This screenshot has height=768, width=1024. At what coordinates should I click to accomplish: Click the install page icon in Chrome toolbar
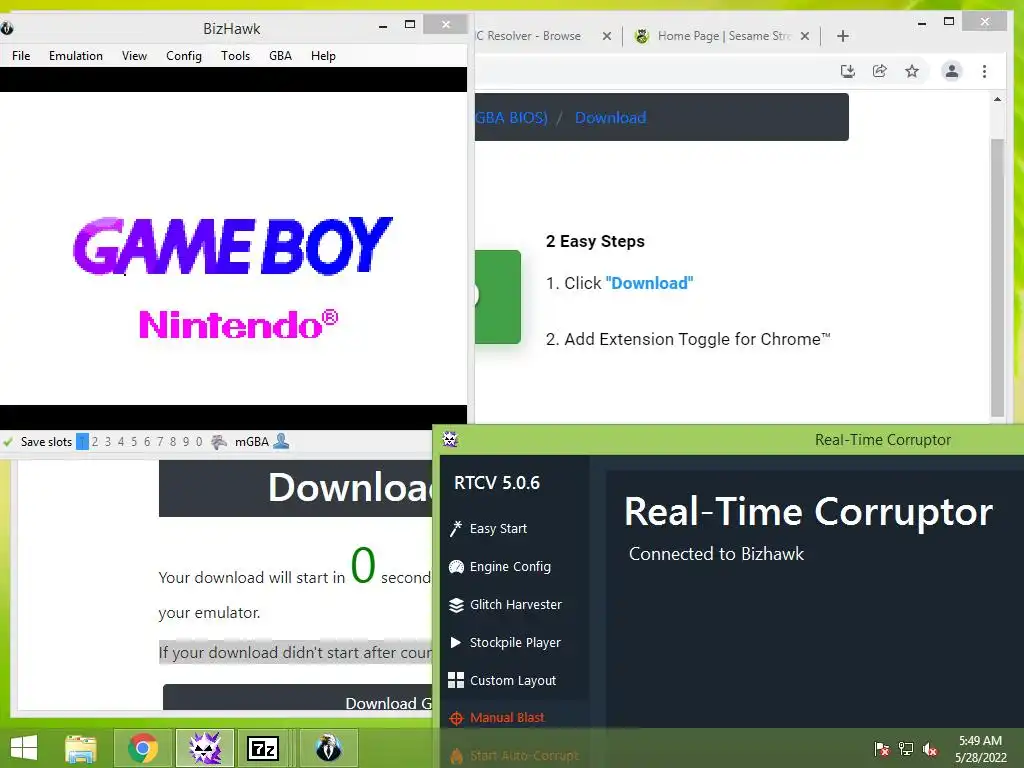point(848,71)
